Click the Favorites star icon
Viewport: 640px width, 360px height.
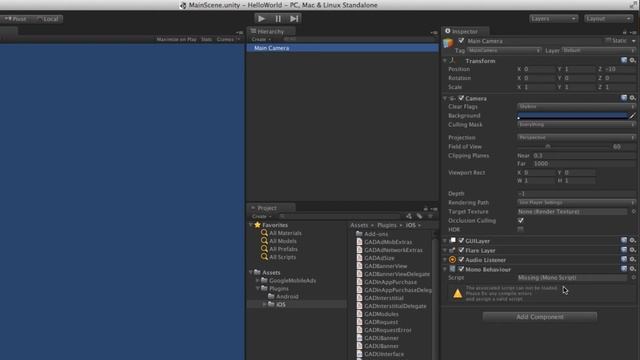point(257,225)
